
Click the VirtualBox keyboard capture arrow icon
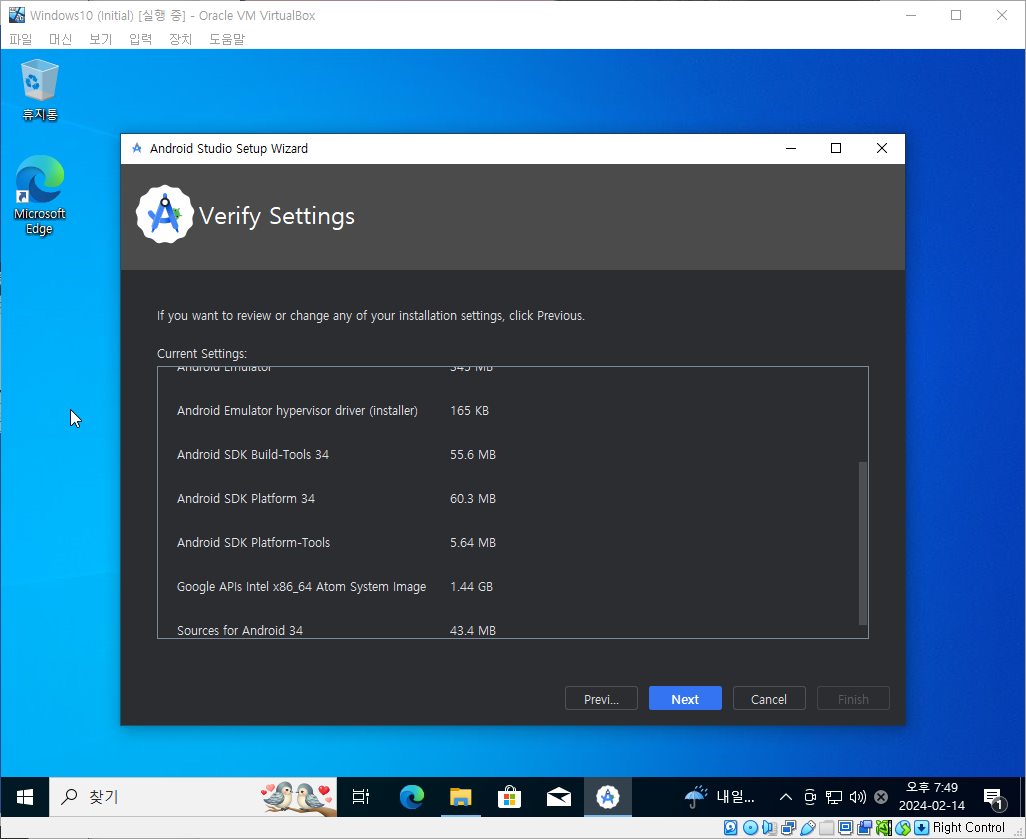tap(921, 827)
